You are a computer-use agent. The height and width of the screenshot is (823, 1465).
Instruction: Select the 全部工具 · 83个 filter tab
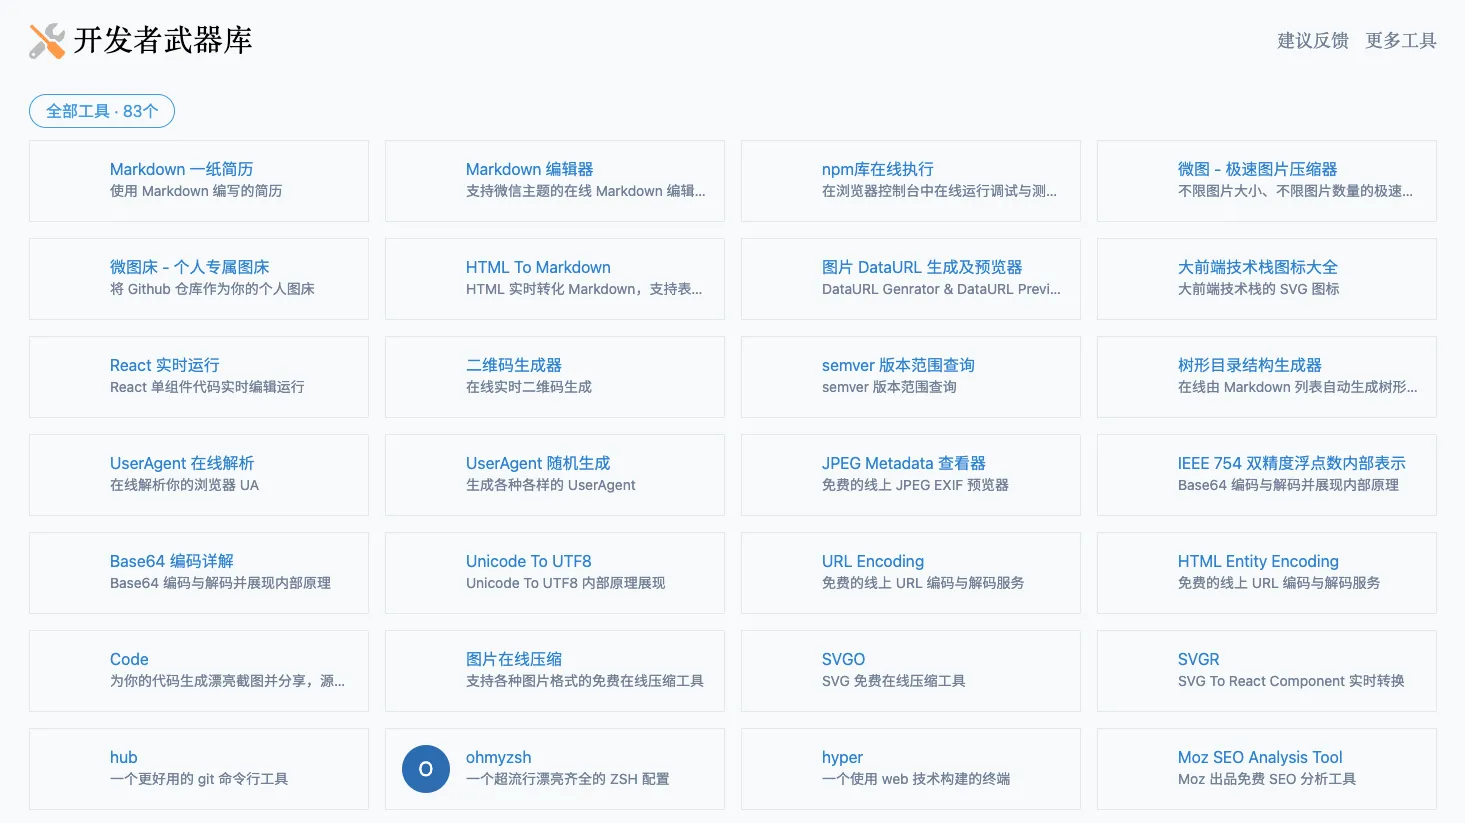click(x=102, y=111)
